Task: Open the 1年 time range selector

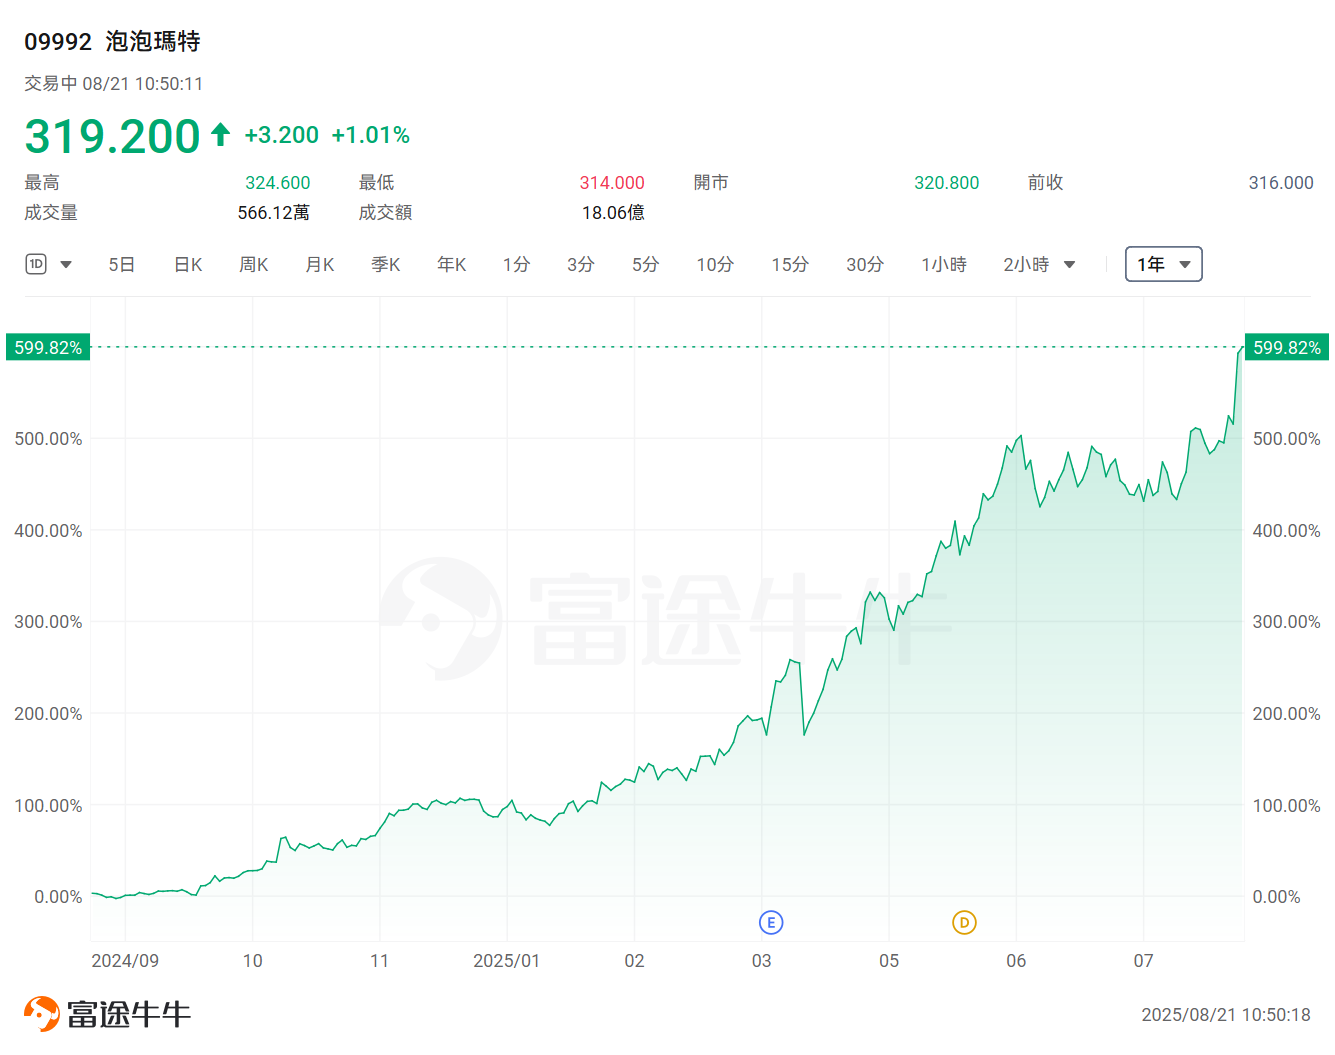Action: click(x=1163, y=264)
